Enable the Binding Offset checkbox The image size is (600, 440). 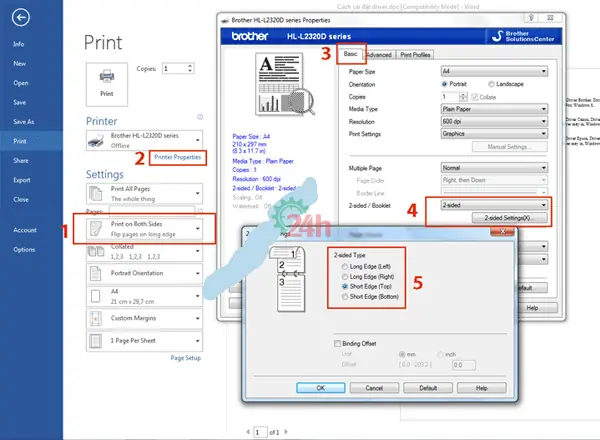coord(337,344)
